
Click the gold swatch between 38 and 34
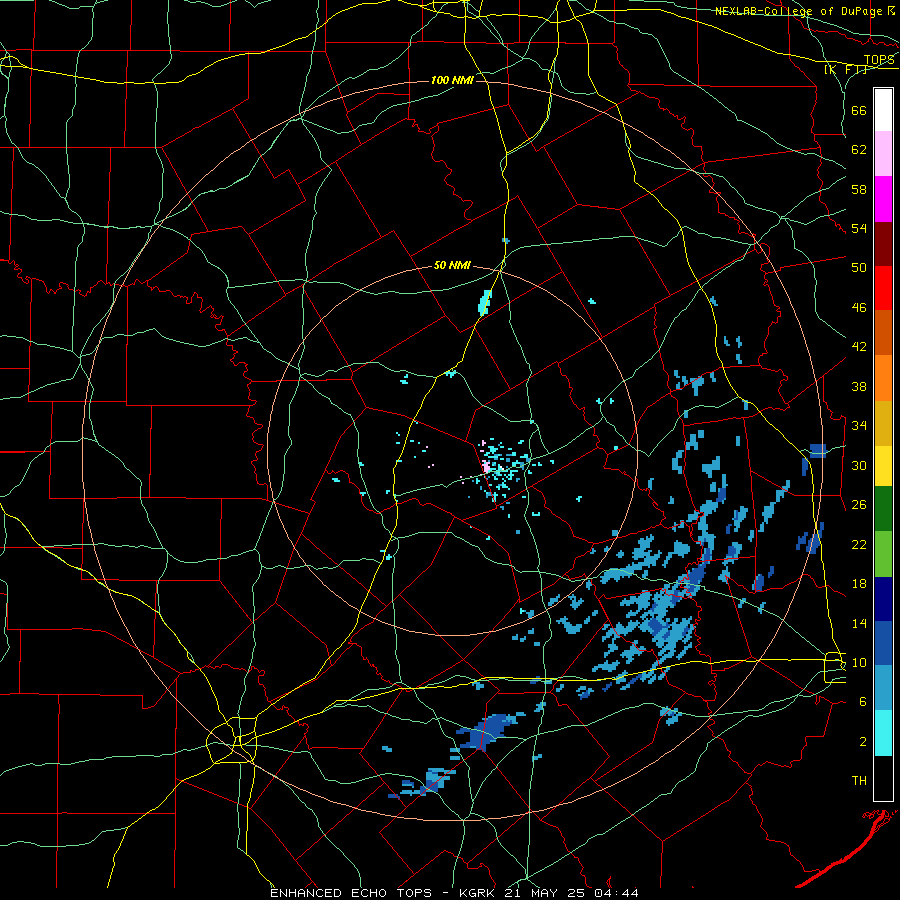point(883,423)
